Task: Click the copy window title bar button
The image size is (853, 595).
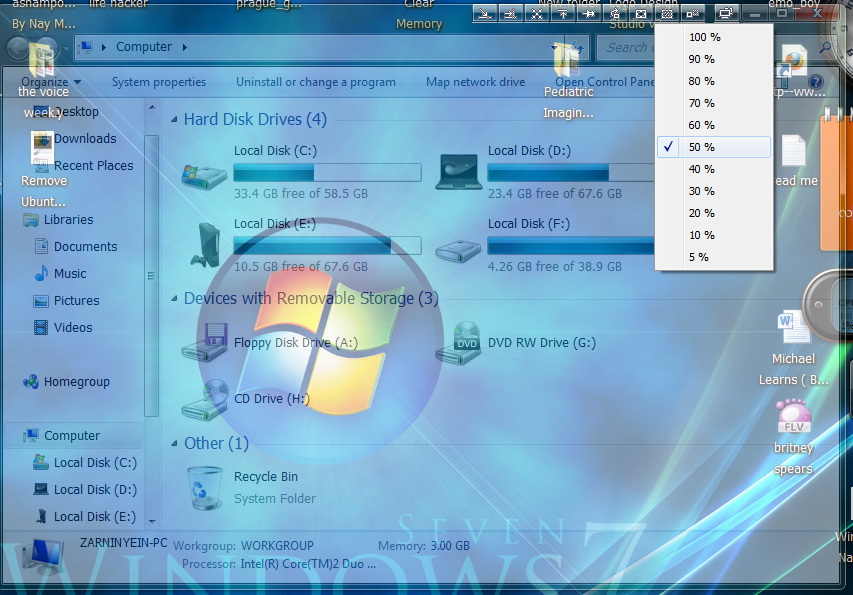Action: click(x=615, y=13)
